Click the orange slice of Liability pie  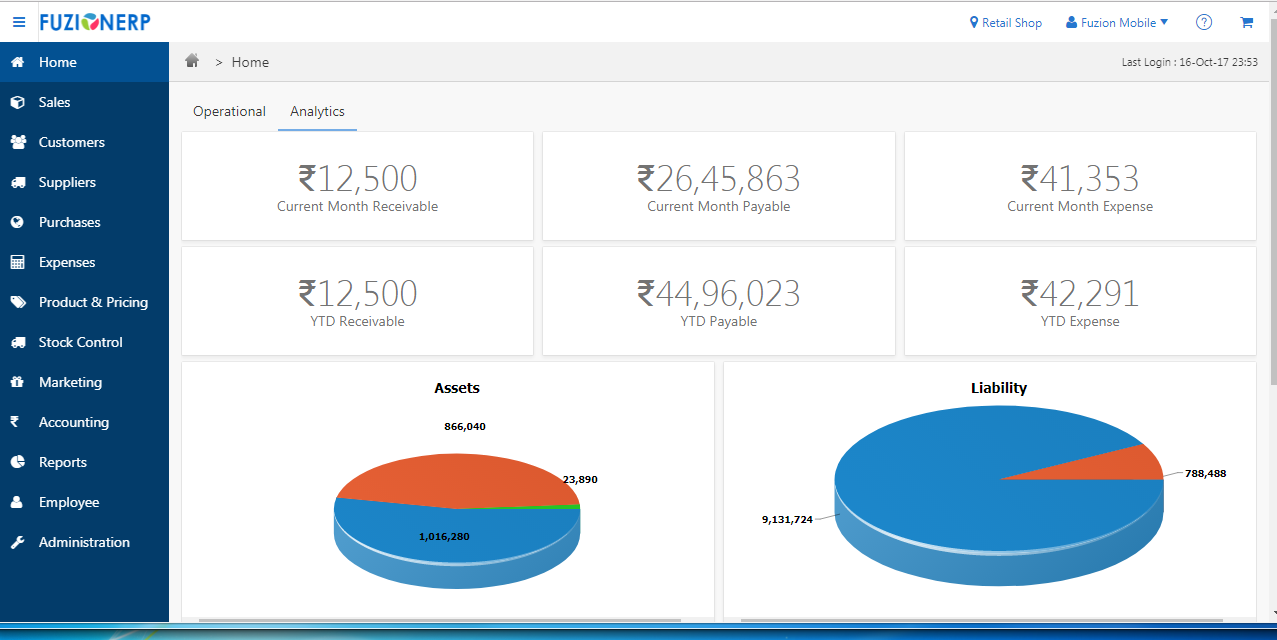(1130, 463)
